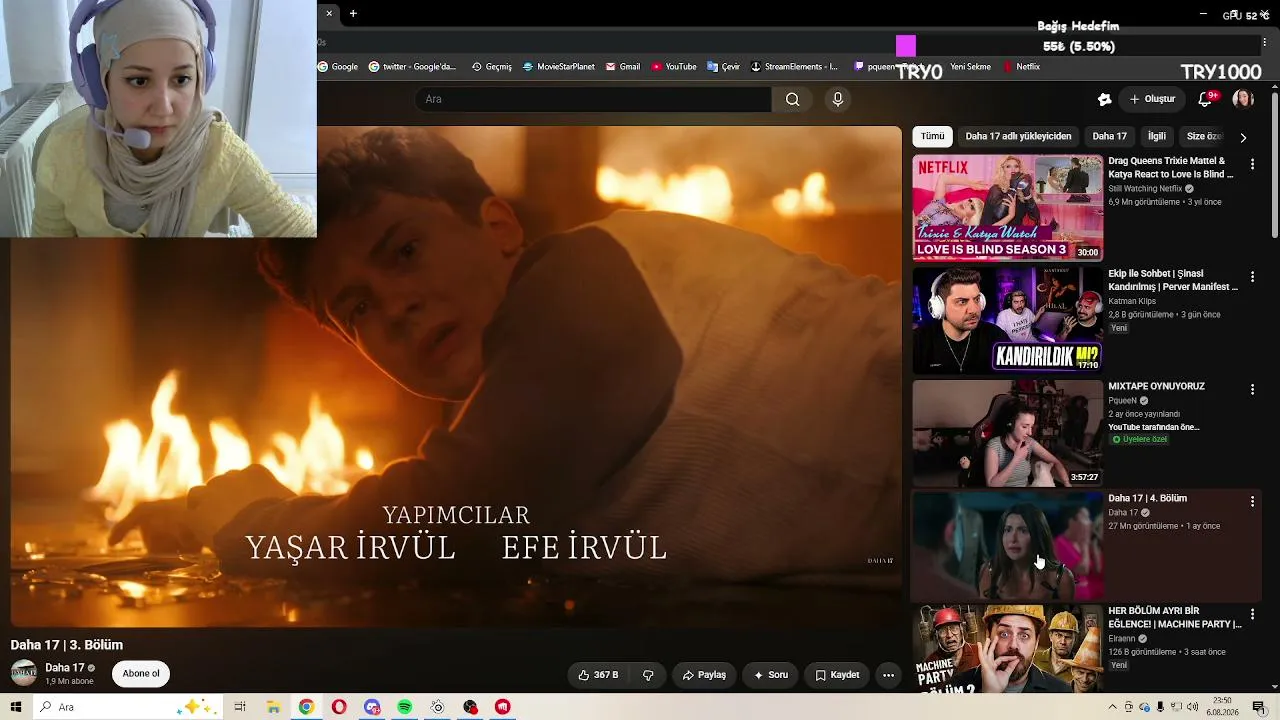The image size is (1280, 720).
Task: Start voice search with the microphone icon
Action: pyautogui.click(x=838, y=99)
